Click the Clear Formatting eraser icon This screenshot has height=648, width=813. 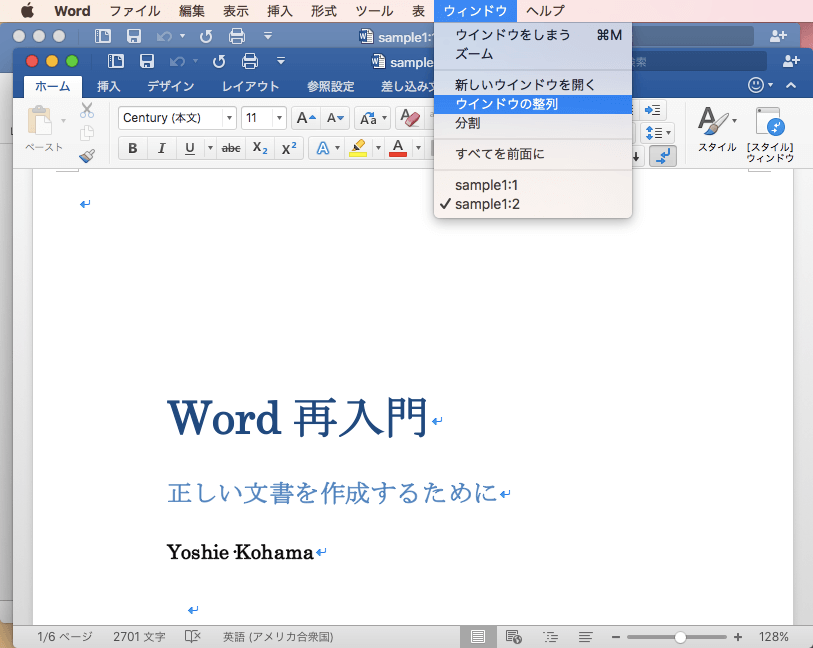tap(409, 118)
